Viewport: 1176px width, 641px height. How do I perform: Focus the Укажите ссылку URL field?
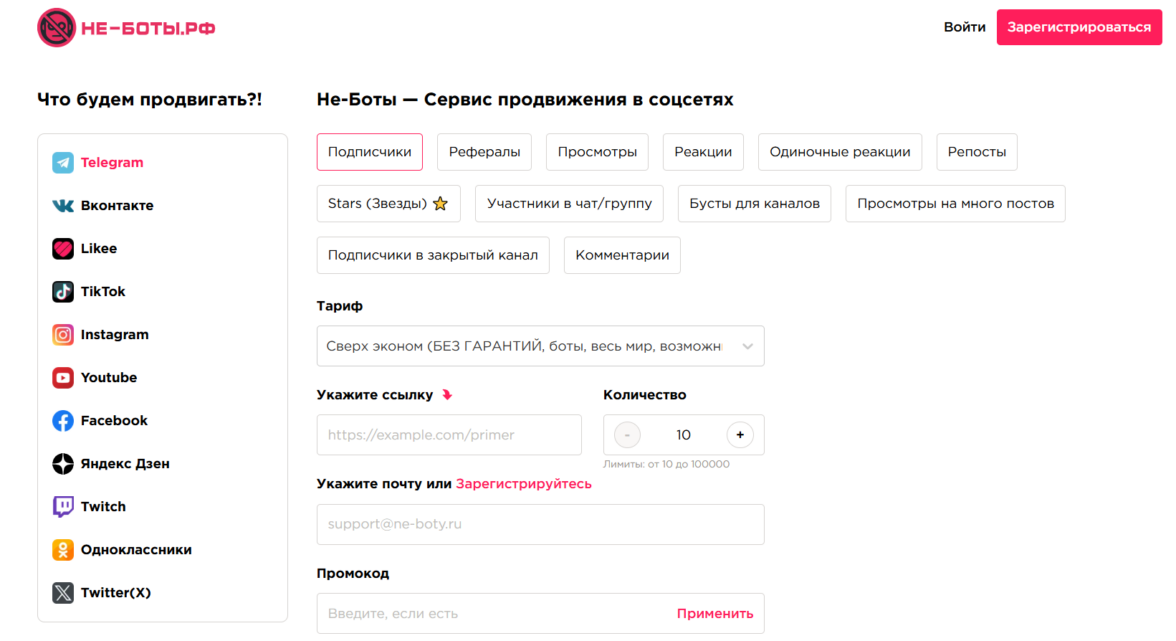click(449, 435)
